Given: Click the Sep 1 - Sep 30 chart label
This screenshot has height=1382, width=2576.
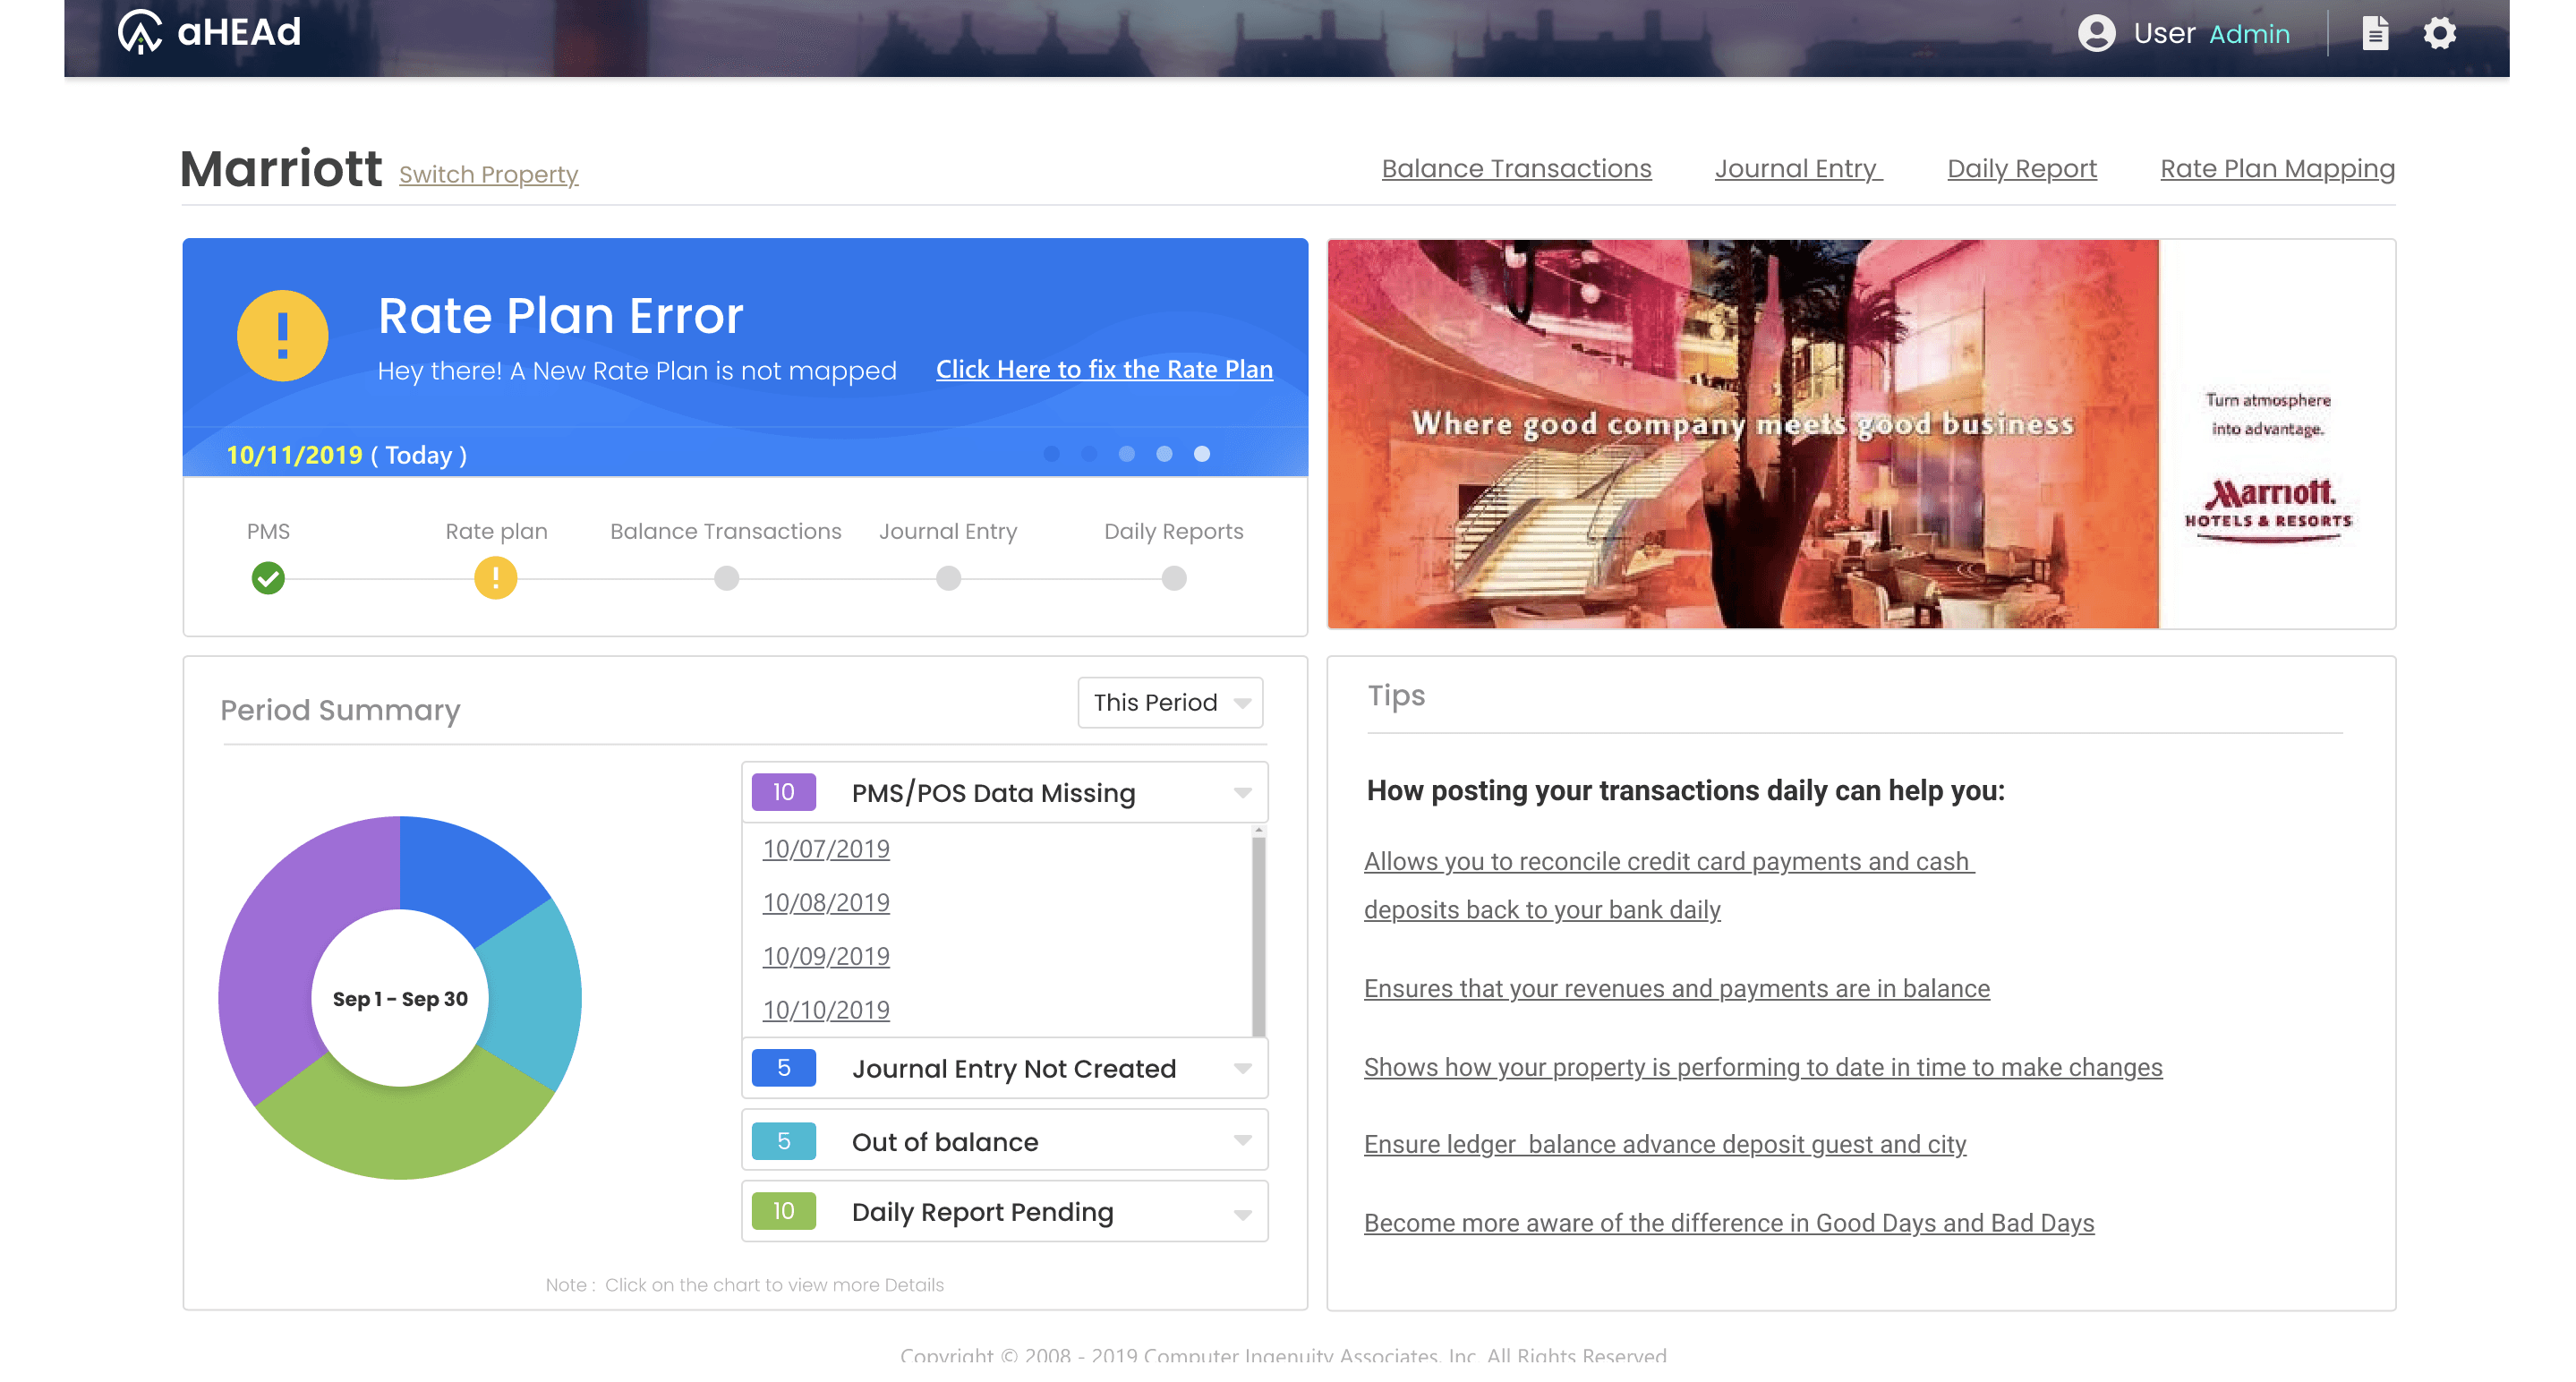Looking at the screenshot, I should (400, 999).
